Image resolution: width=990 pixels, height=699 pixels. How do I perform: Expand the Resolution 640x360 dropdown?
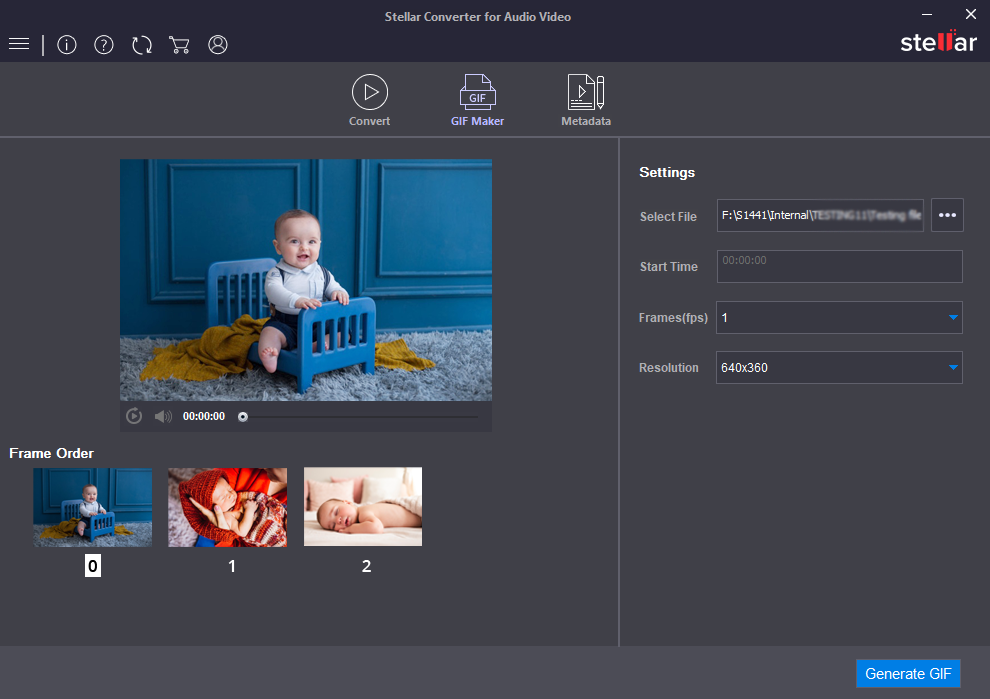839,368
